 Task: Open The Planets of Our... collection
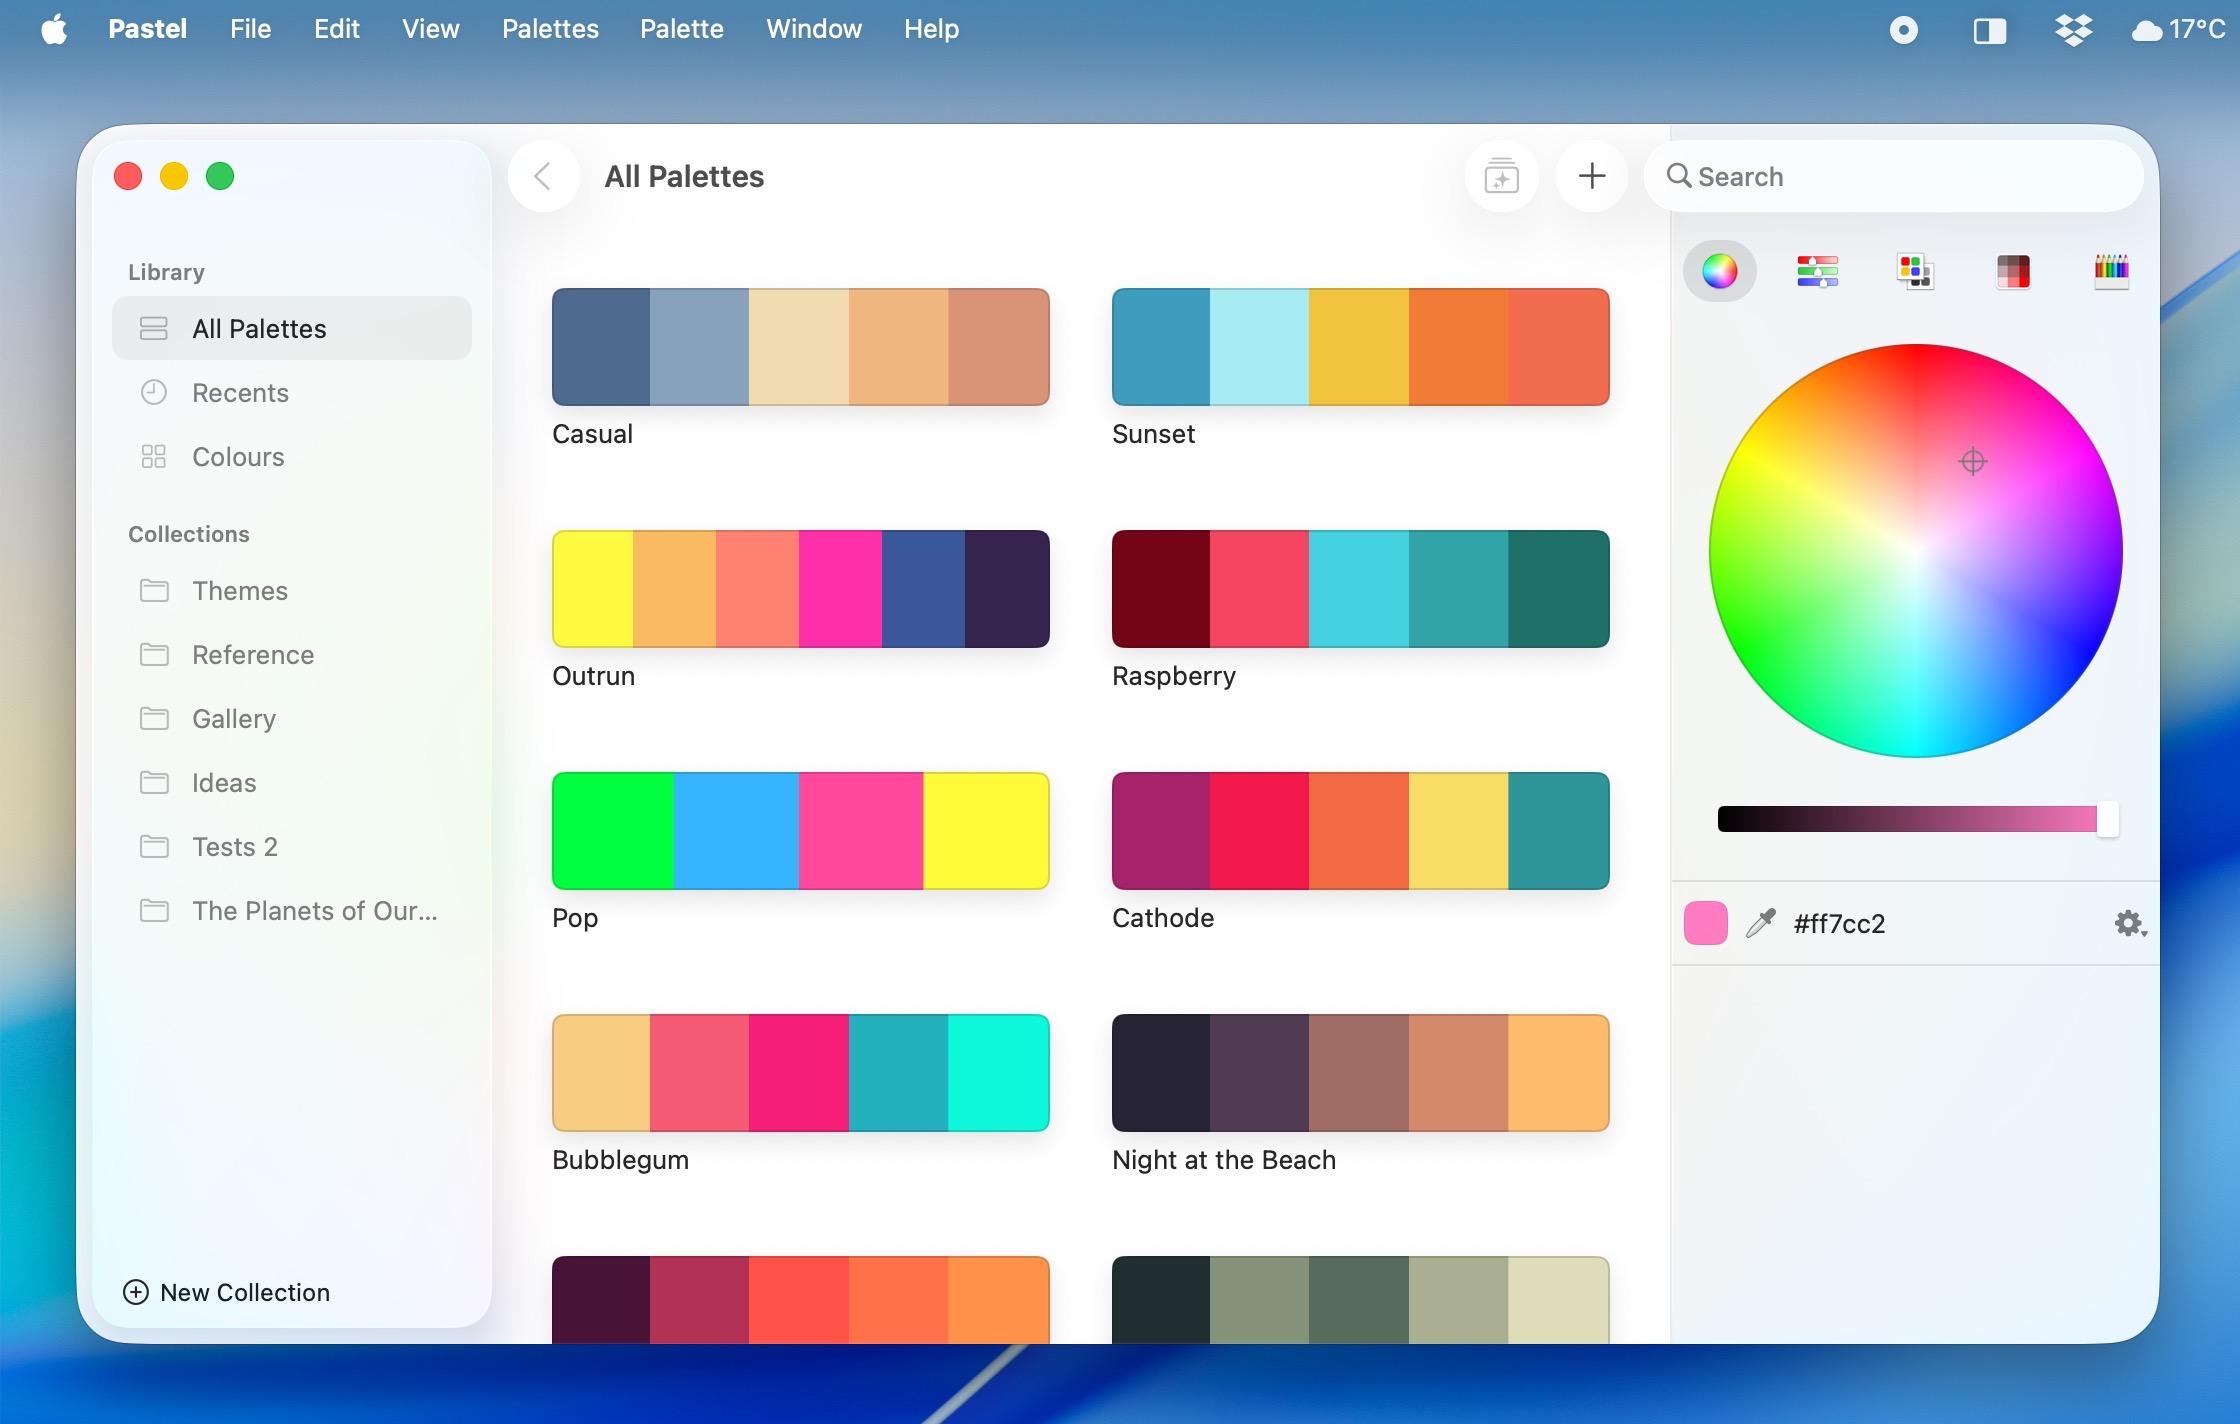pos(291,910)
